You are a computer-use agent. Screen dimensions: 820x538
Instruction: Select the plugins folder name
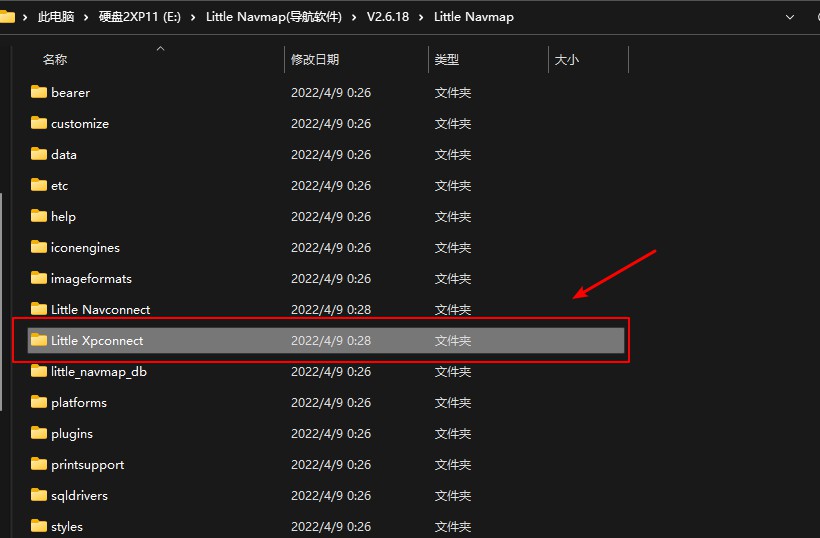point(72,434)
